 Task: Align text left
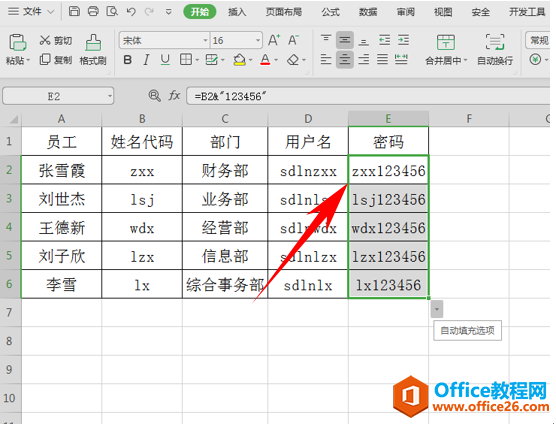tap(326, 59)
